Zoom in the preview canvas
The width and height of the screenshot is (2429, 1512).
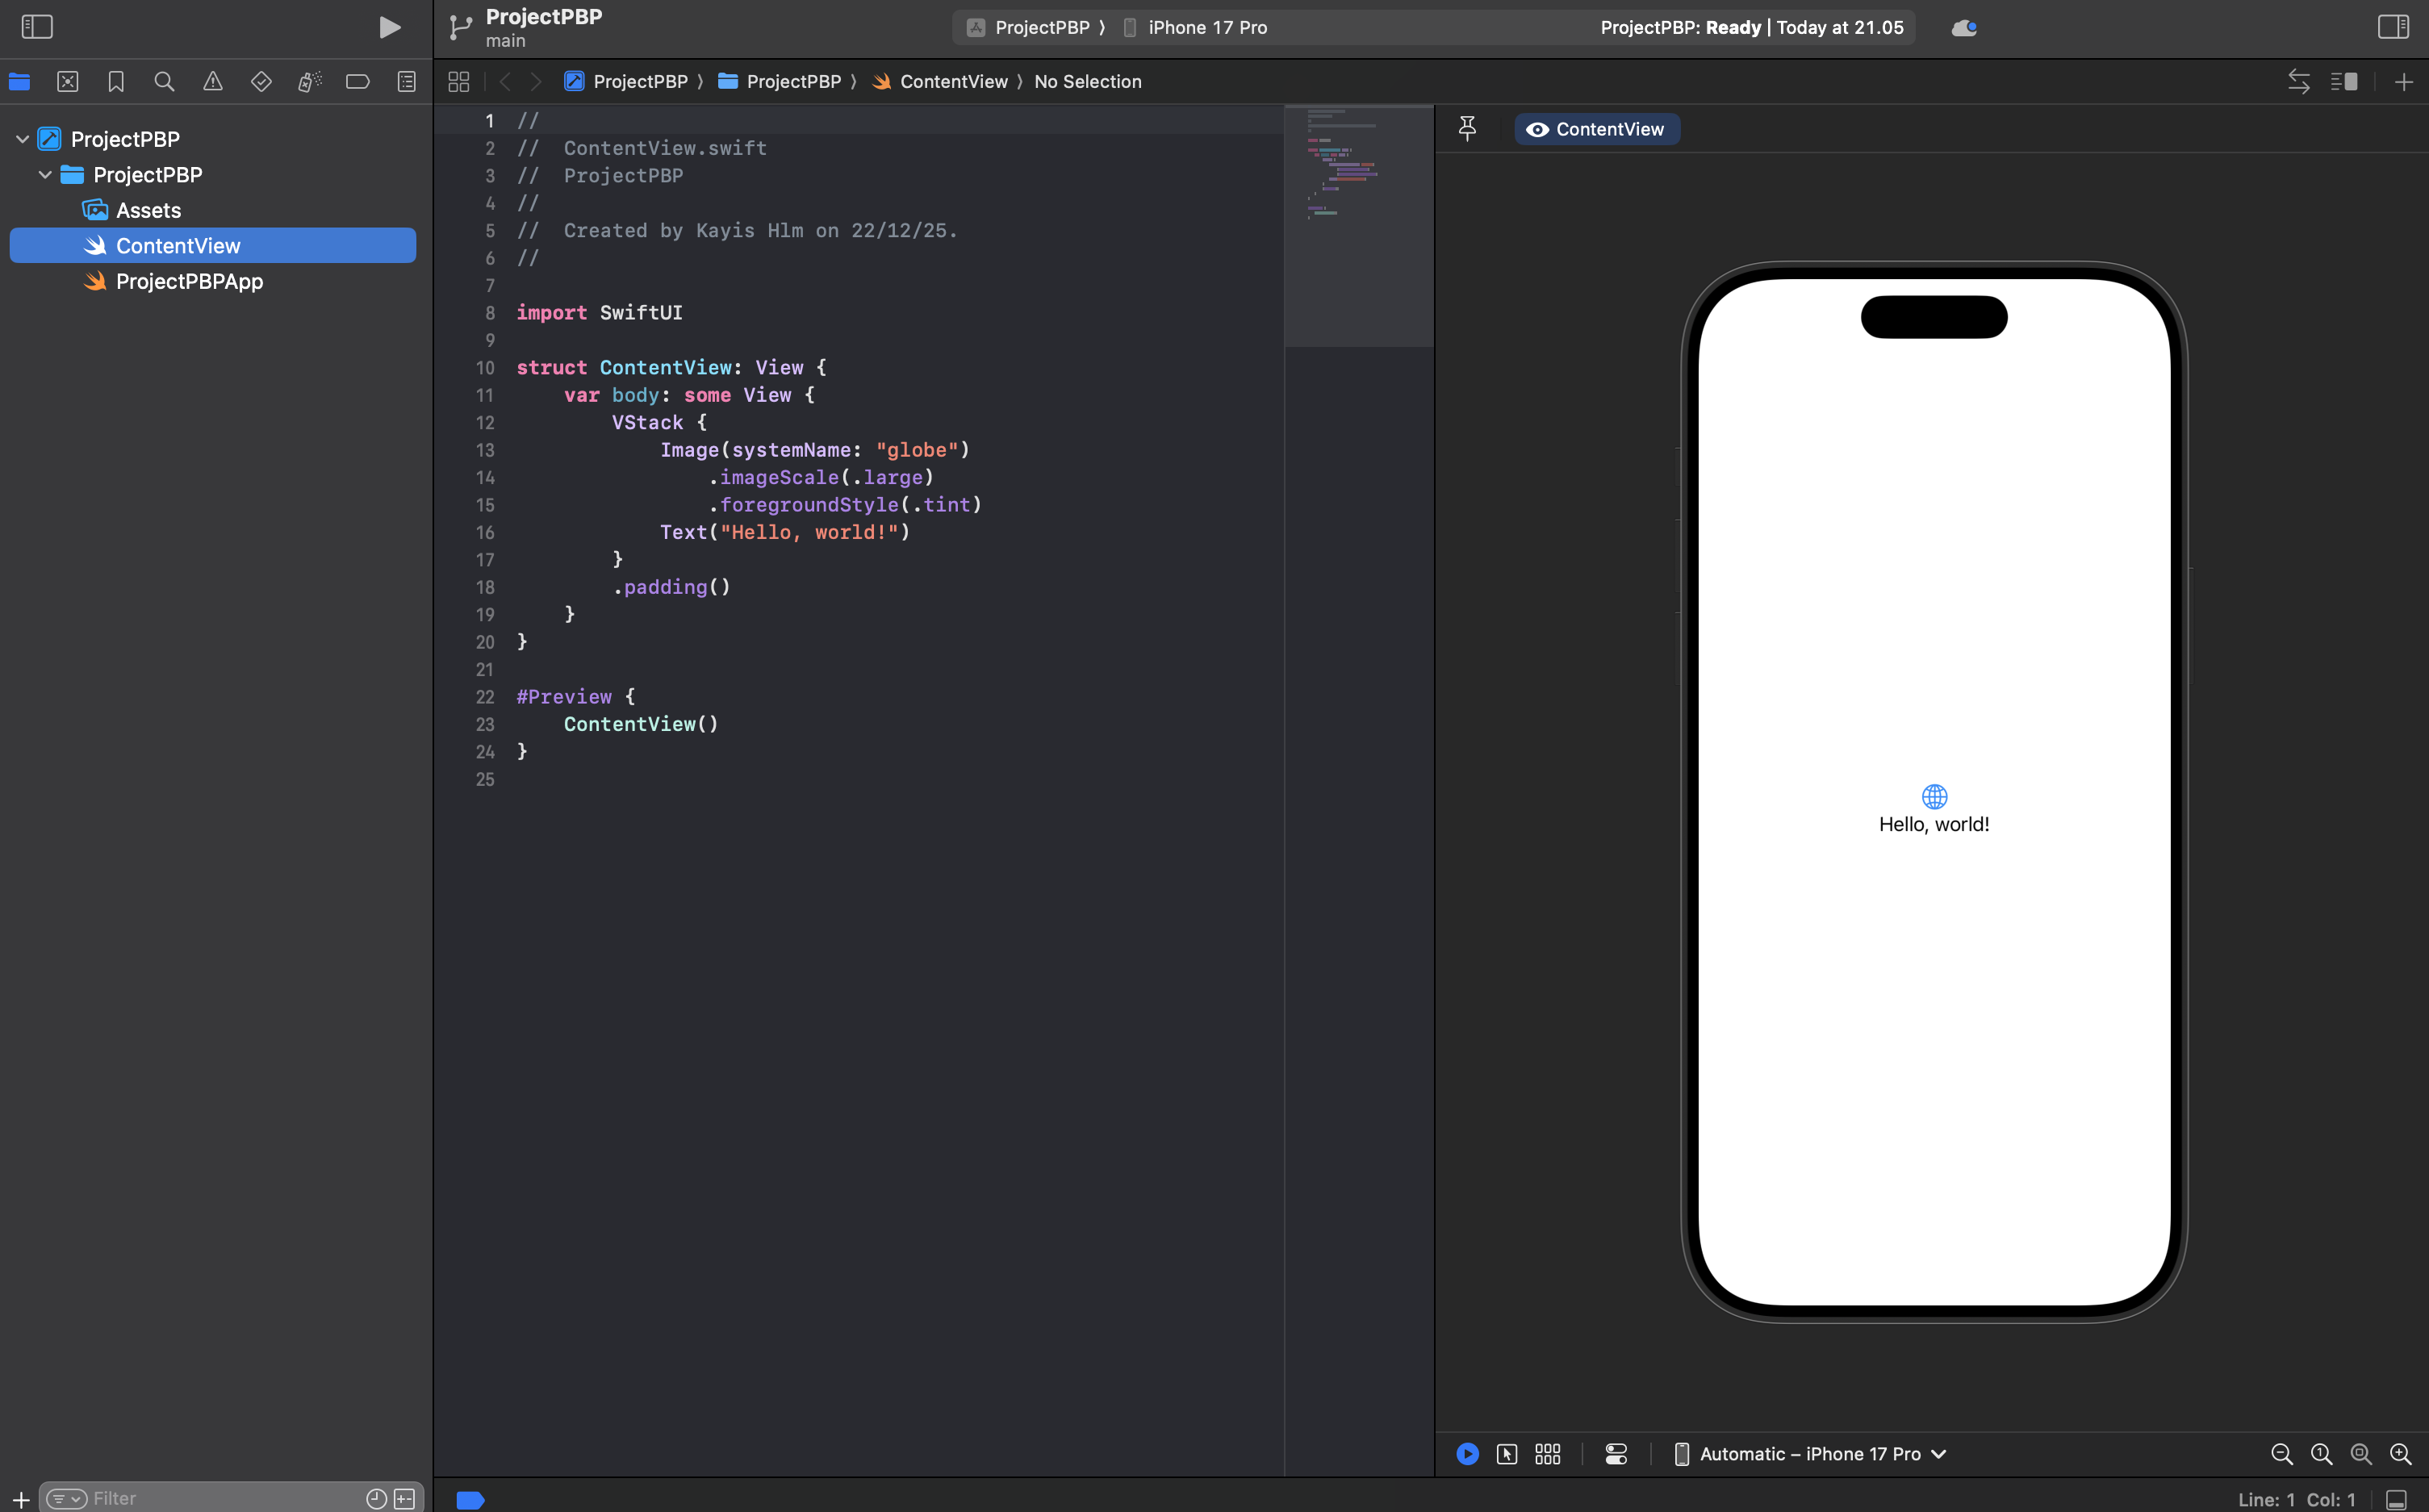point(2400,1454)
